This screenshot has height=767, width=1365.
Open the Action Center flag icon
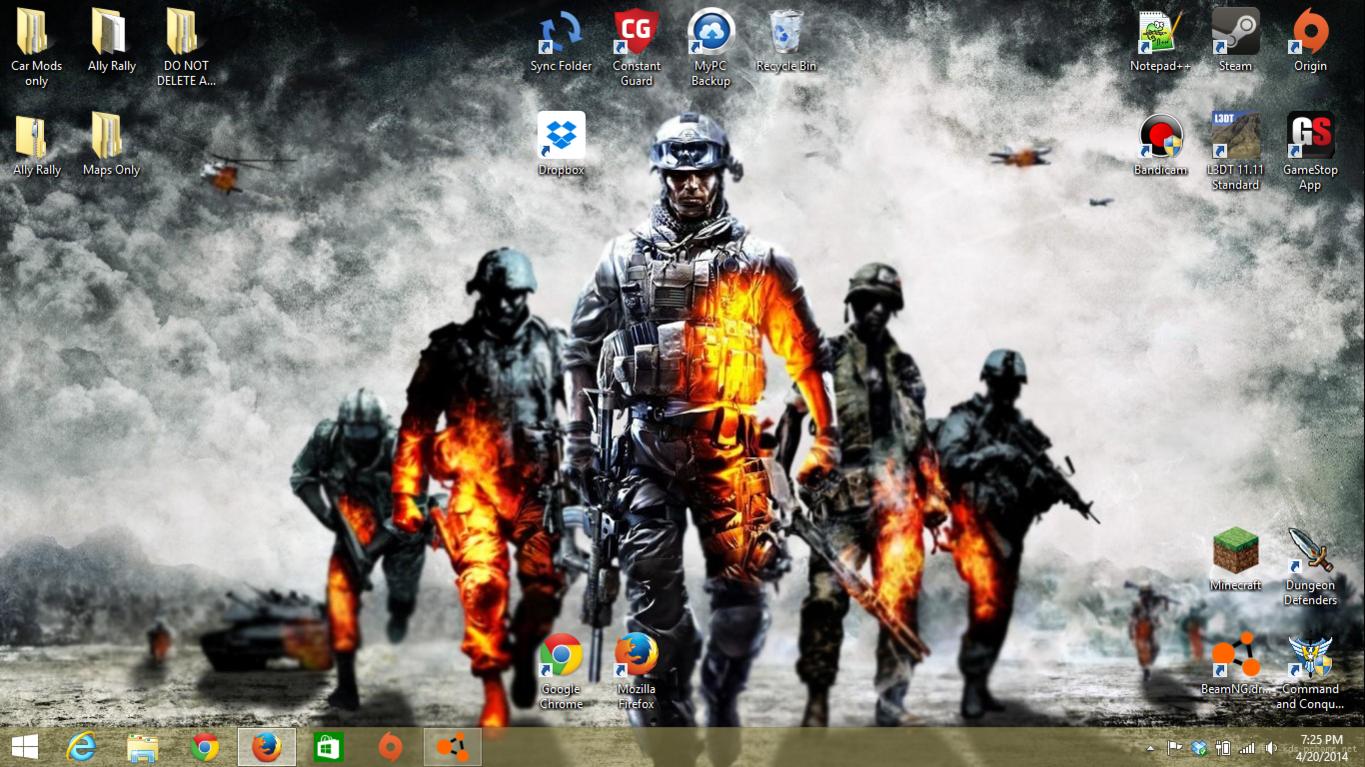click(1175, 748)
